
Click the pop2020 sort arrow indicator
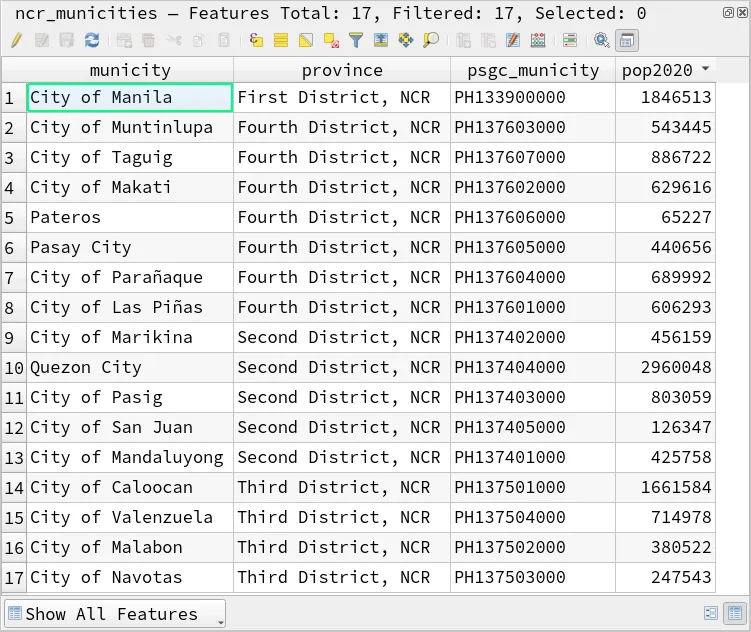[705, 68]
